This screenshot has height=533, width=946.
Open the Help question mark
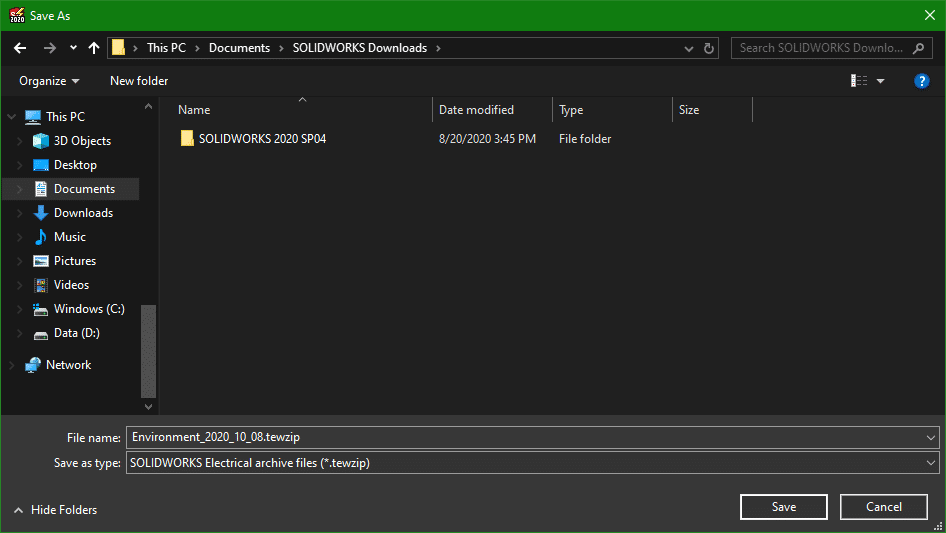click(x=921, y=81)
